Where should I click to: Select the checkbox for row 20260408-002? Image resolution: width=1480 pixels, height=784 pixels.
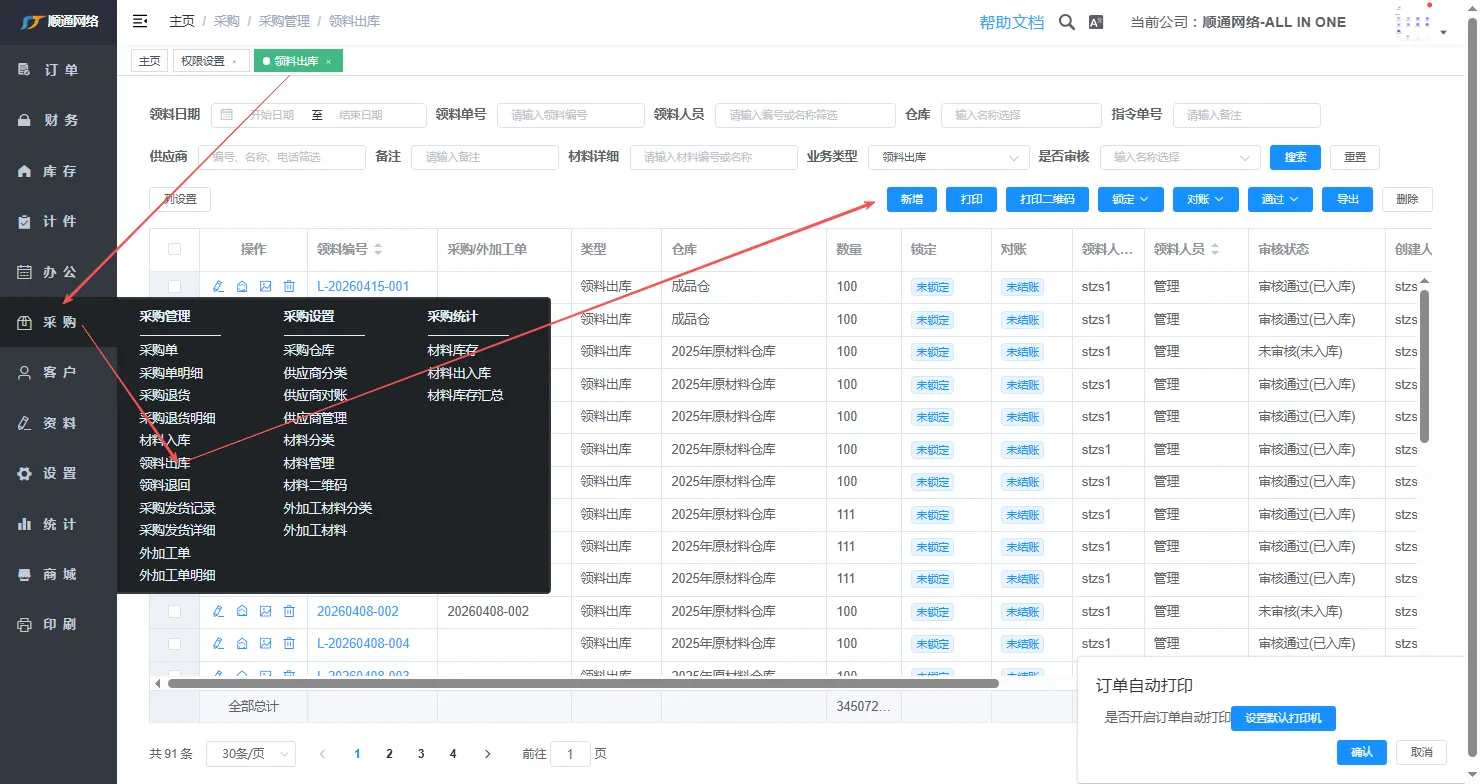point(175,611)
